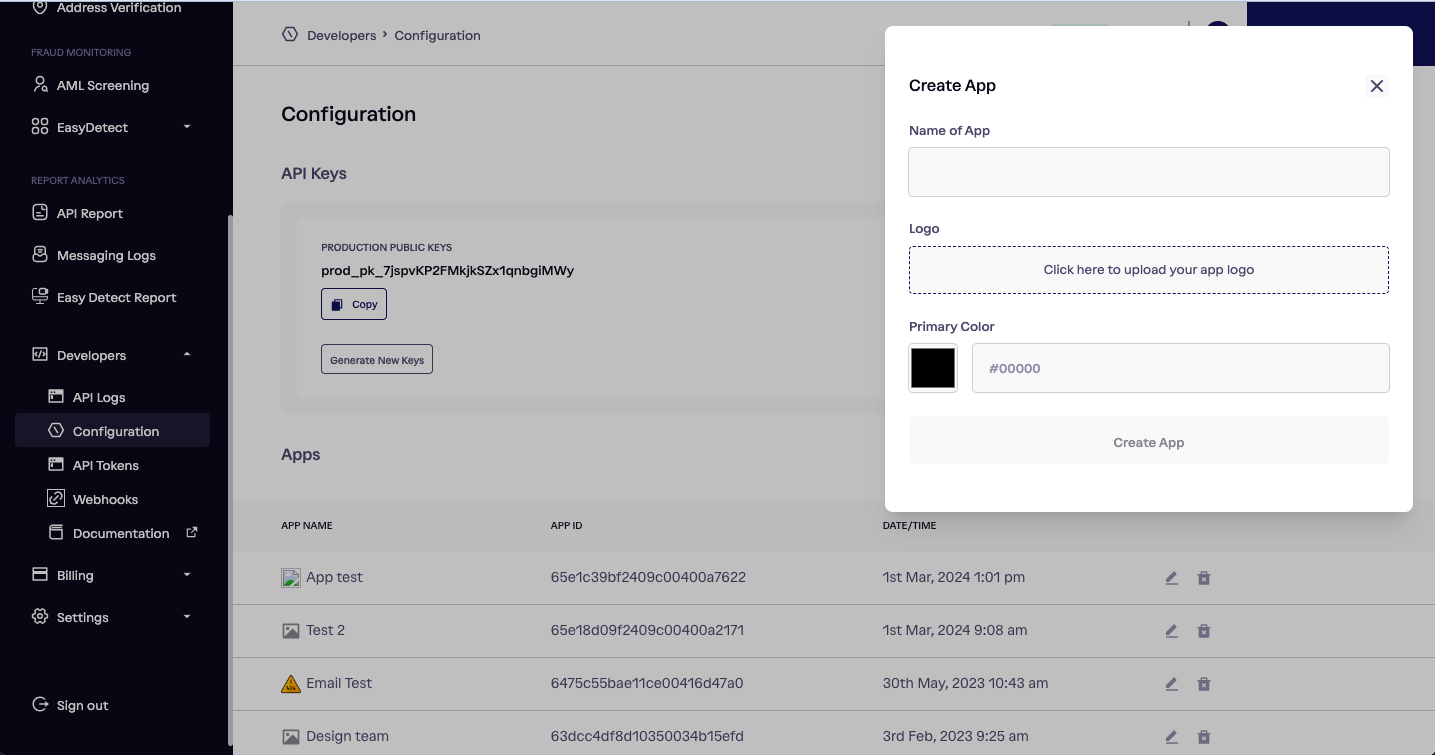Click the edit pencil icon for Email Test
This screenshot has height=755, width=1435.
click(1171, 684)
